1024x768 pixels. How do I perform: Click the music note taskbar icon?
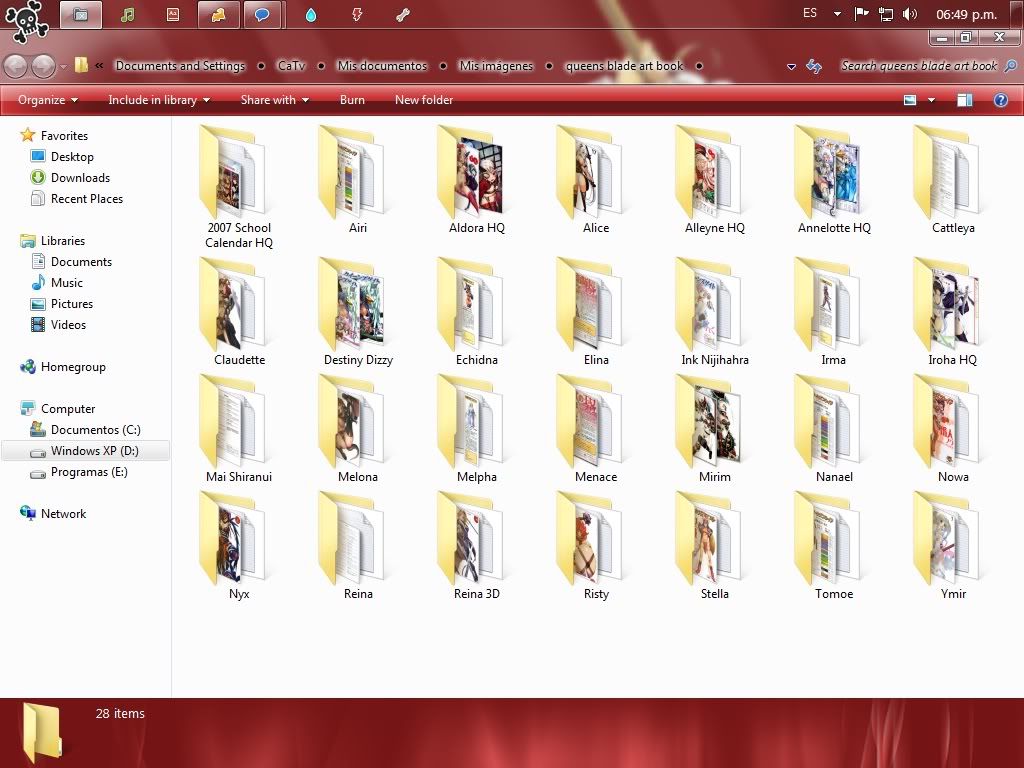127,14
